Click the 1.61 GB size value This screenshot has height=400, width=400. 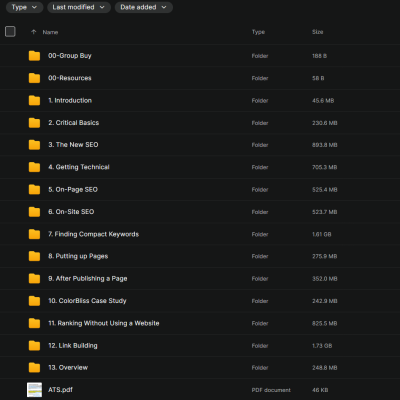(x=322, y=234)
